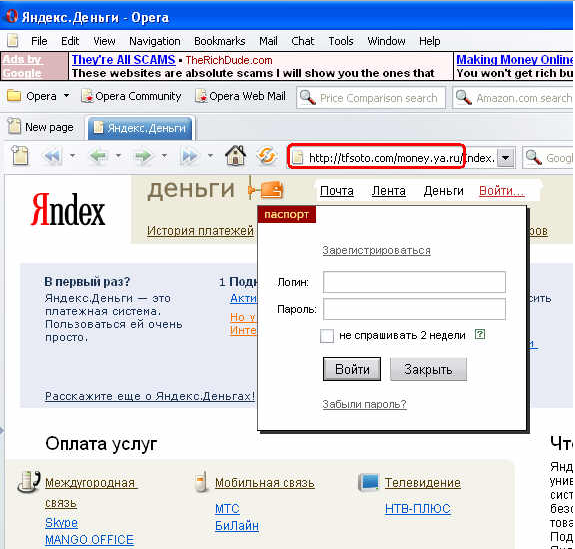Open the Tools menu
575x549 pixels.
pos(341,41)
